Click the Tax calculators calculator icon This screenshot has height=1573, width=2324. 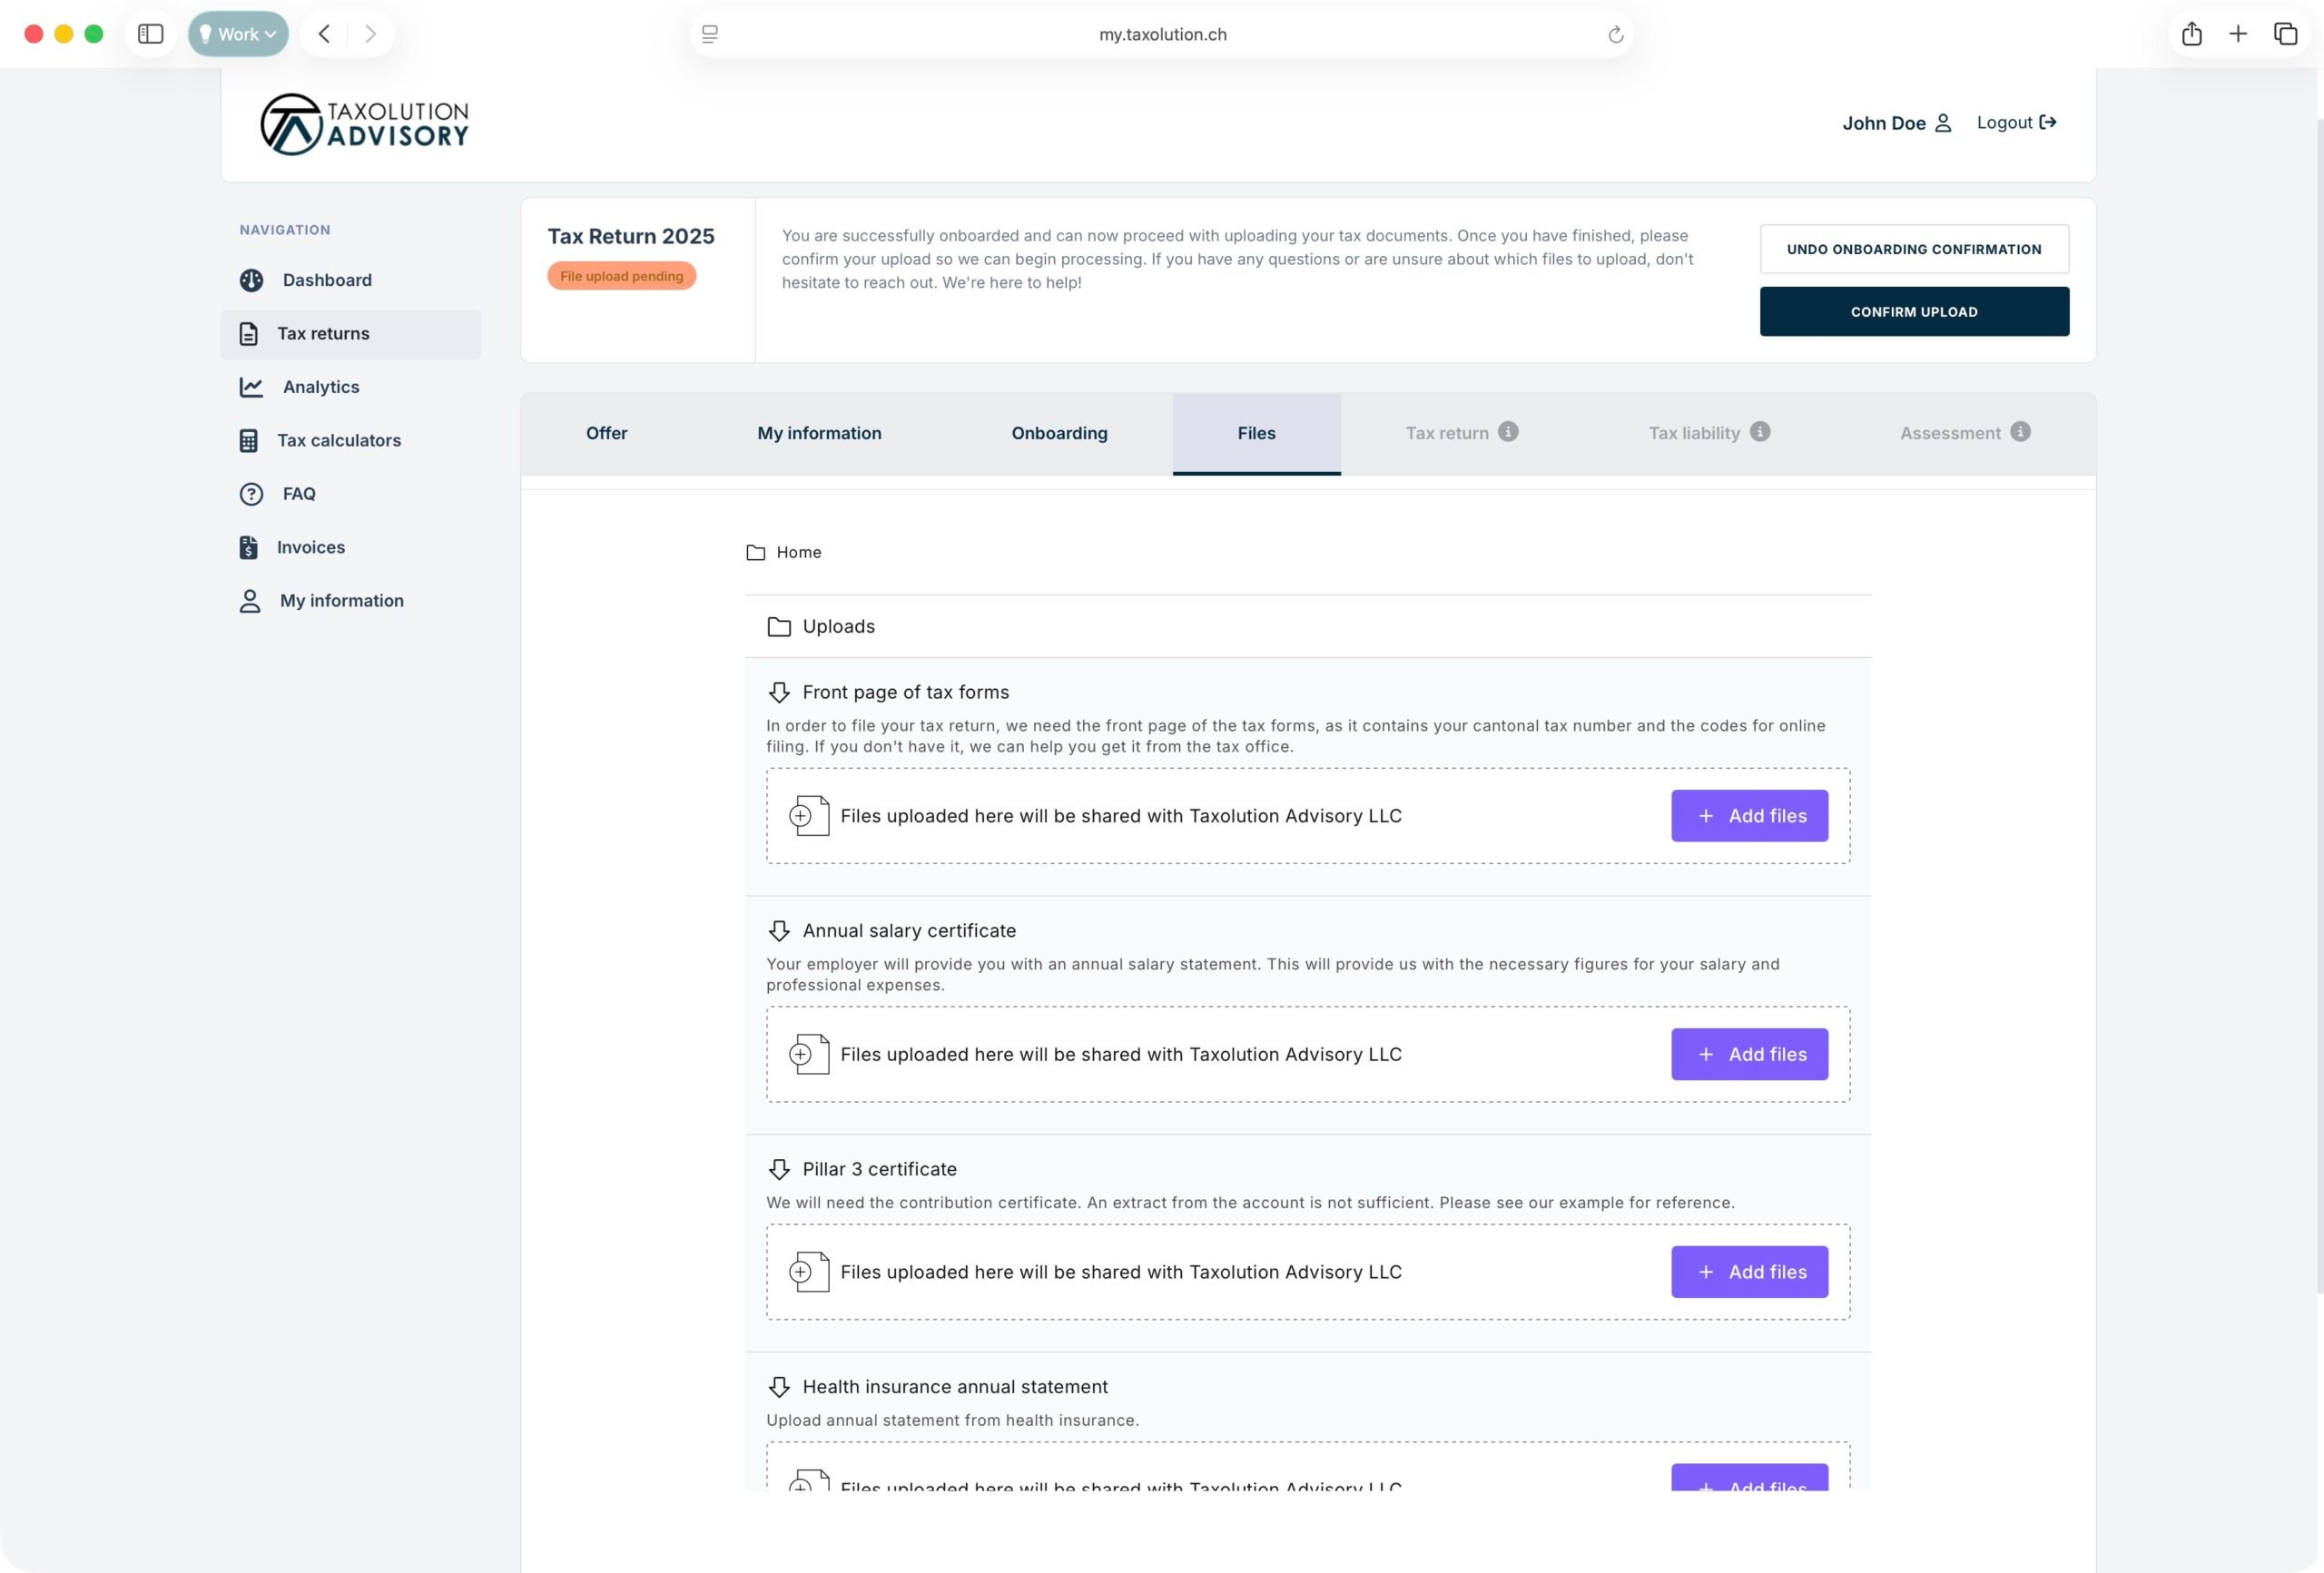pyautogui.click(x=248, y=440)
